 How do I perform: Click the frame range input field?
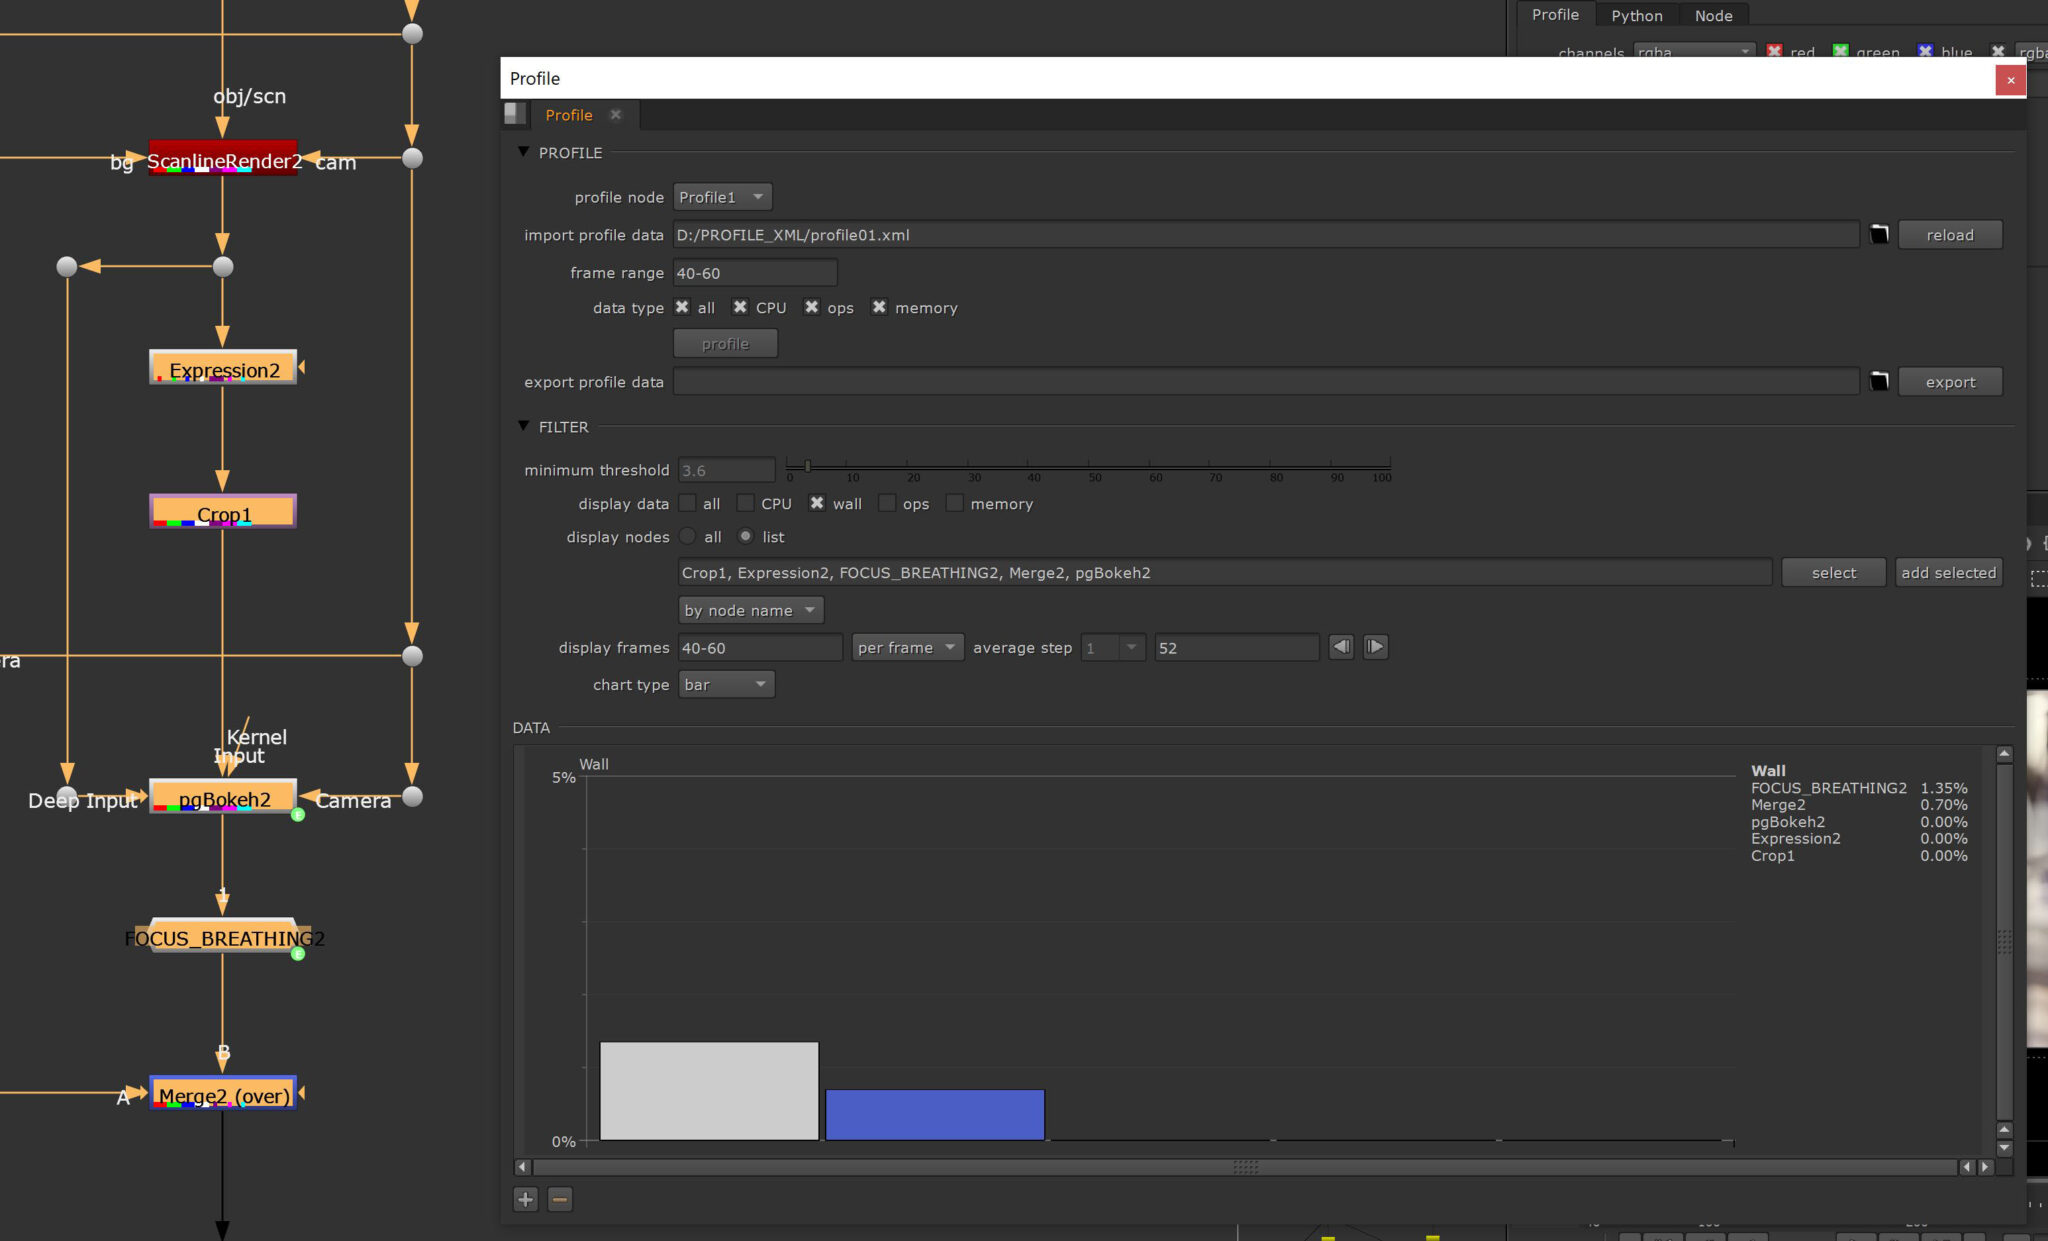[754, 273]
